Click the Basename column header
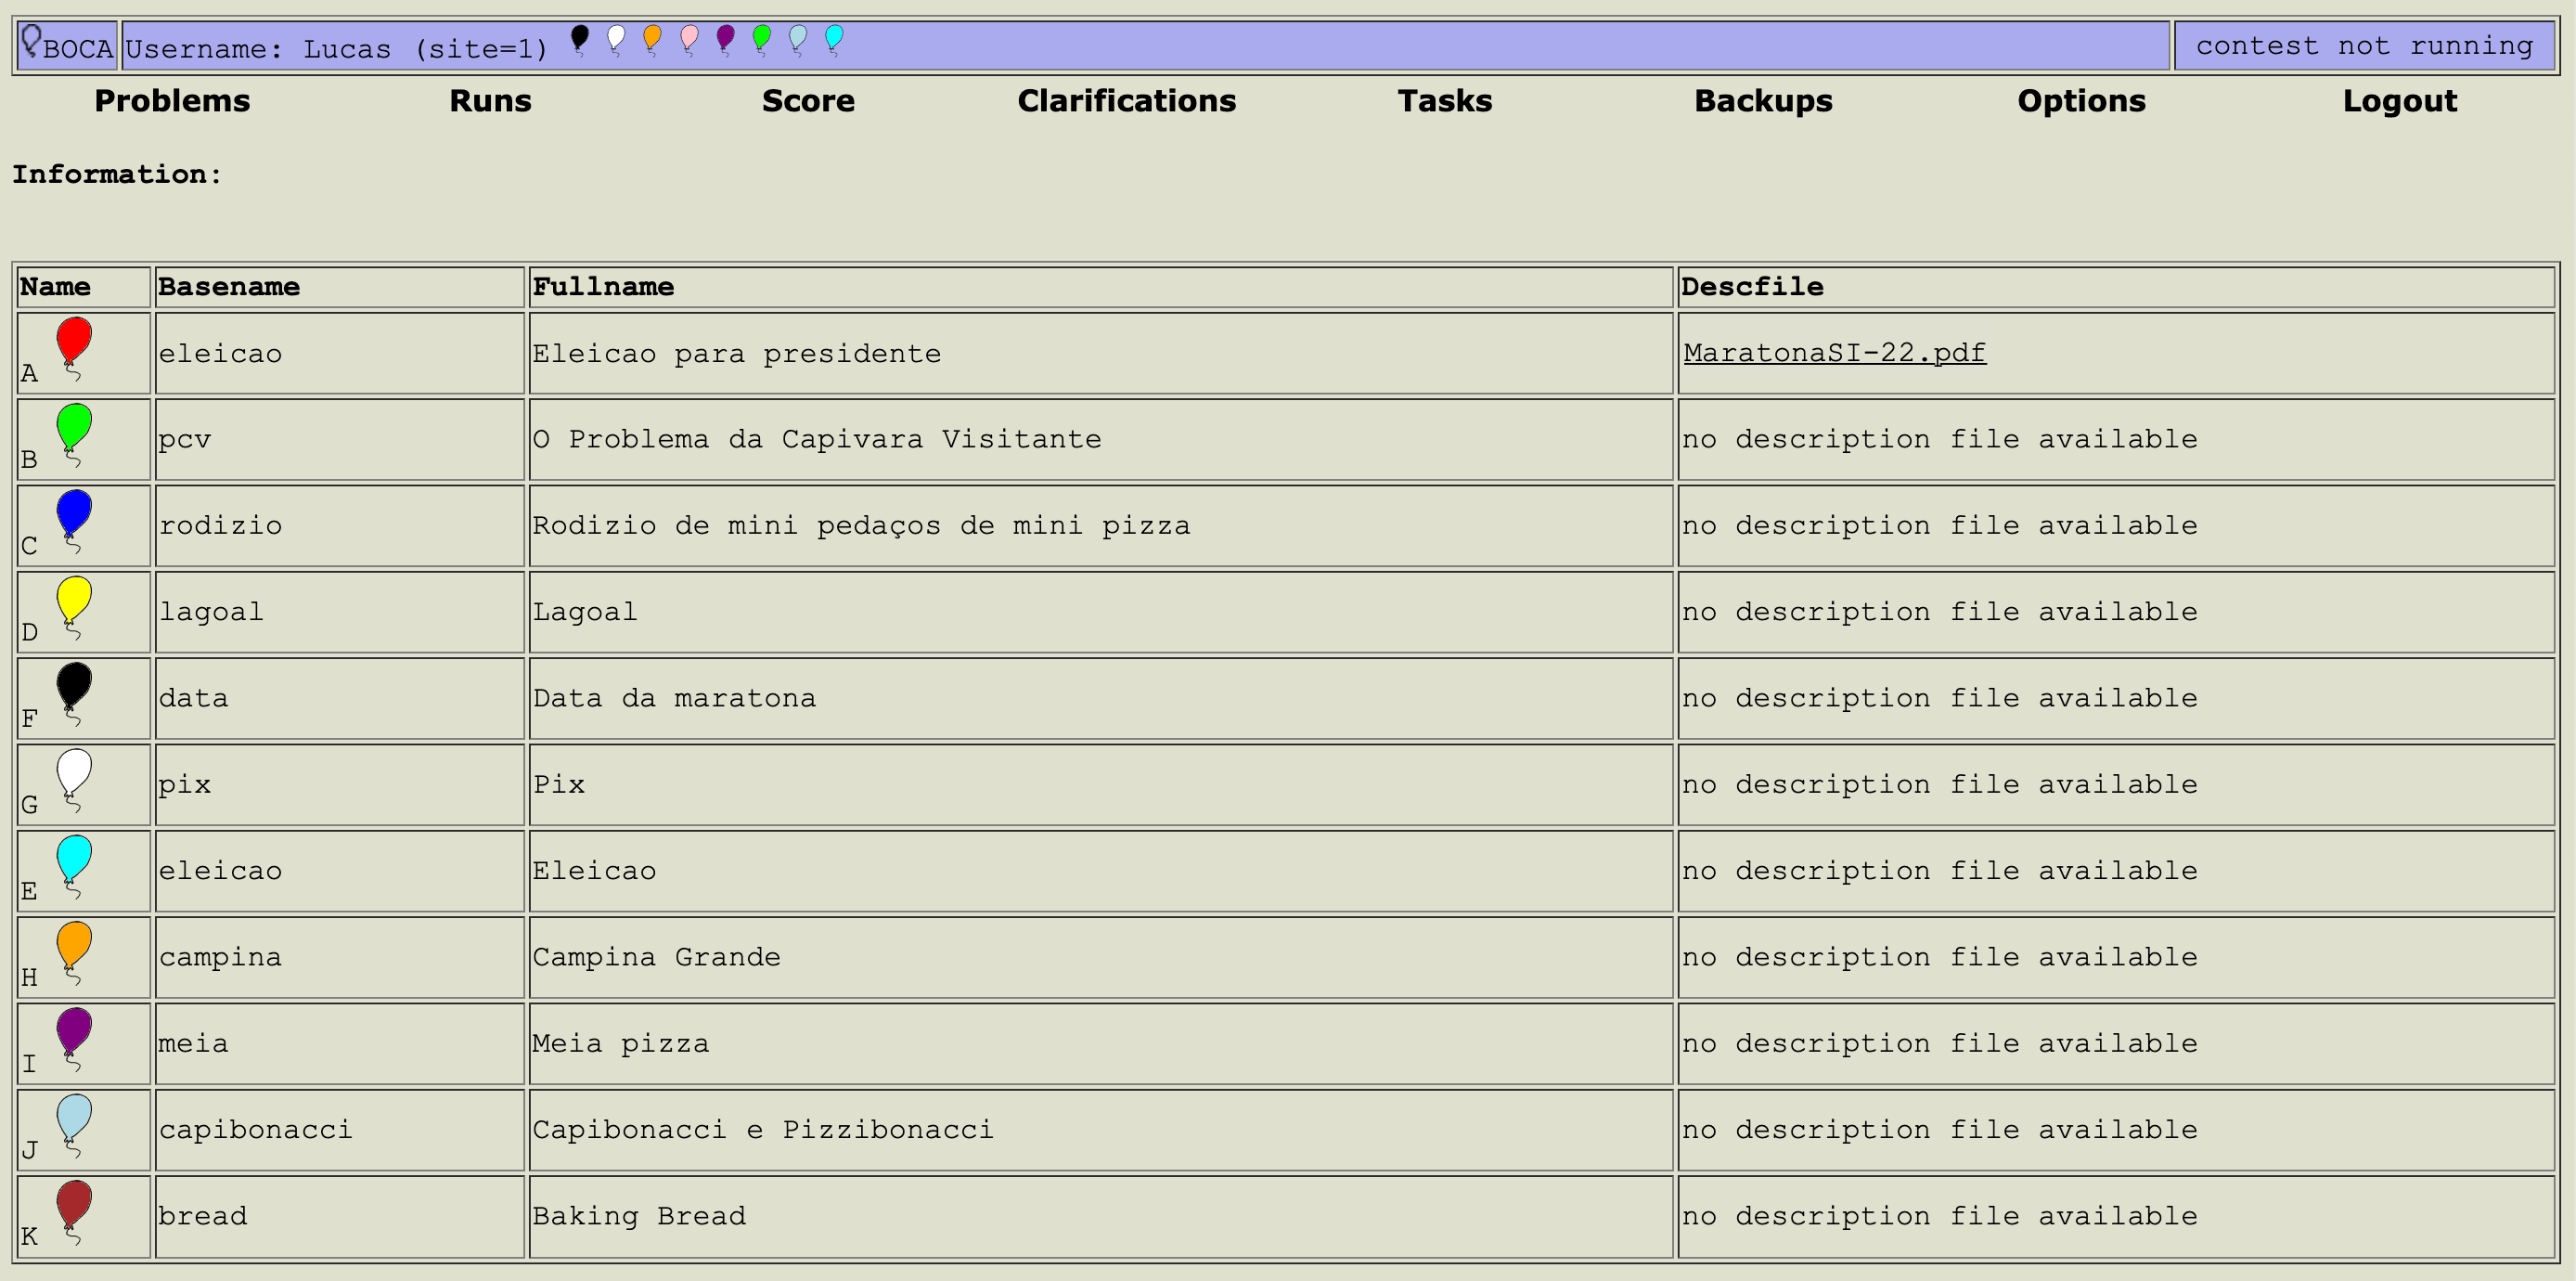The image size is (2576, 1281). click(229, 287)
